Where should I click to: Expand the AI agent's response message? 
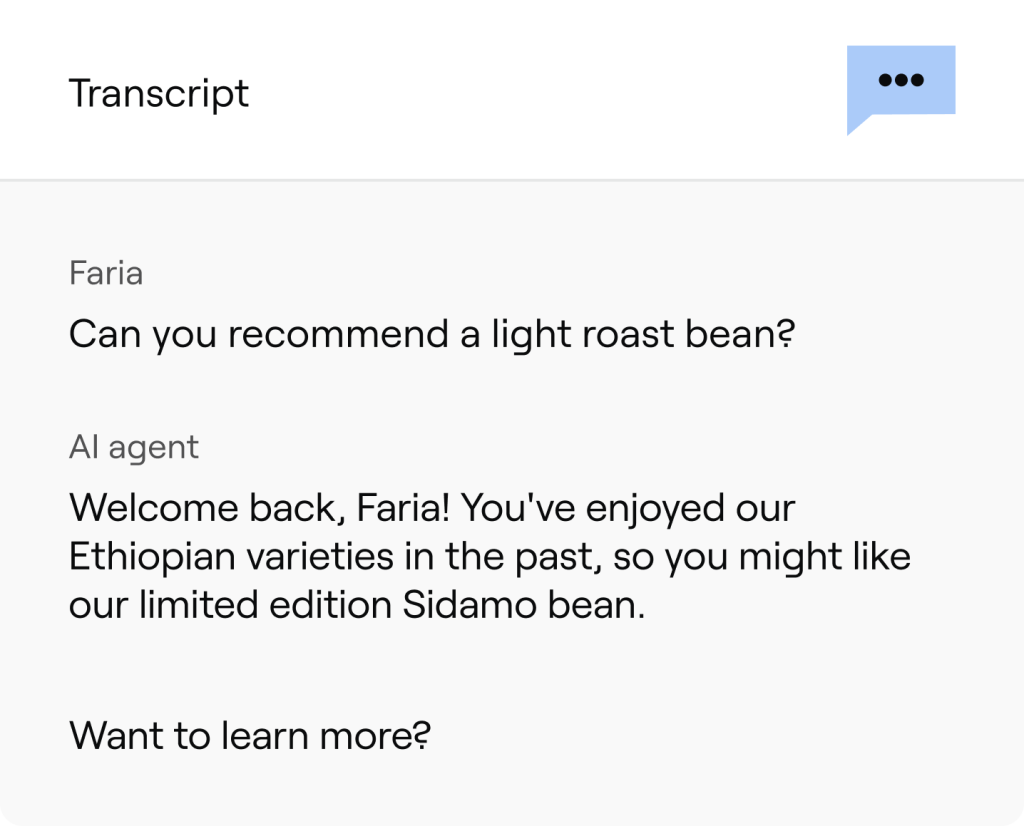pyautogui.click(x=490, y=556)
